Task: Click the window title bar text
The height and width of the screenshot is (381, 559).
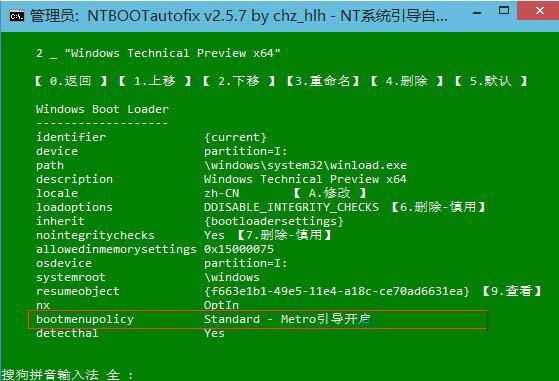Action: pos(239,16)
